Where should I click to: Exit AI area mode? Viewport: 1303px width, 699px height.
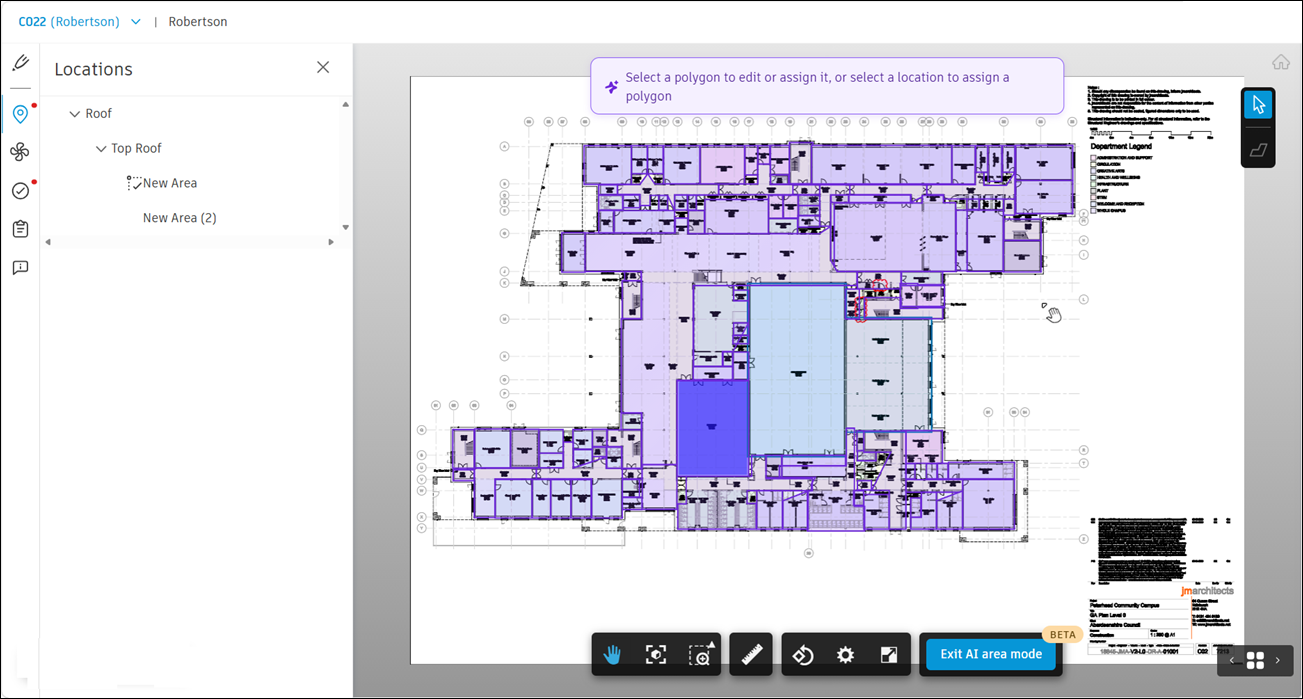pyautogui.click(x=991, y=654)
